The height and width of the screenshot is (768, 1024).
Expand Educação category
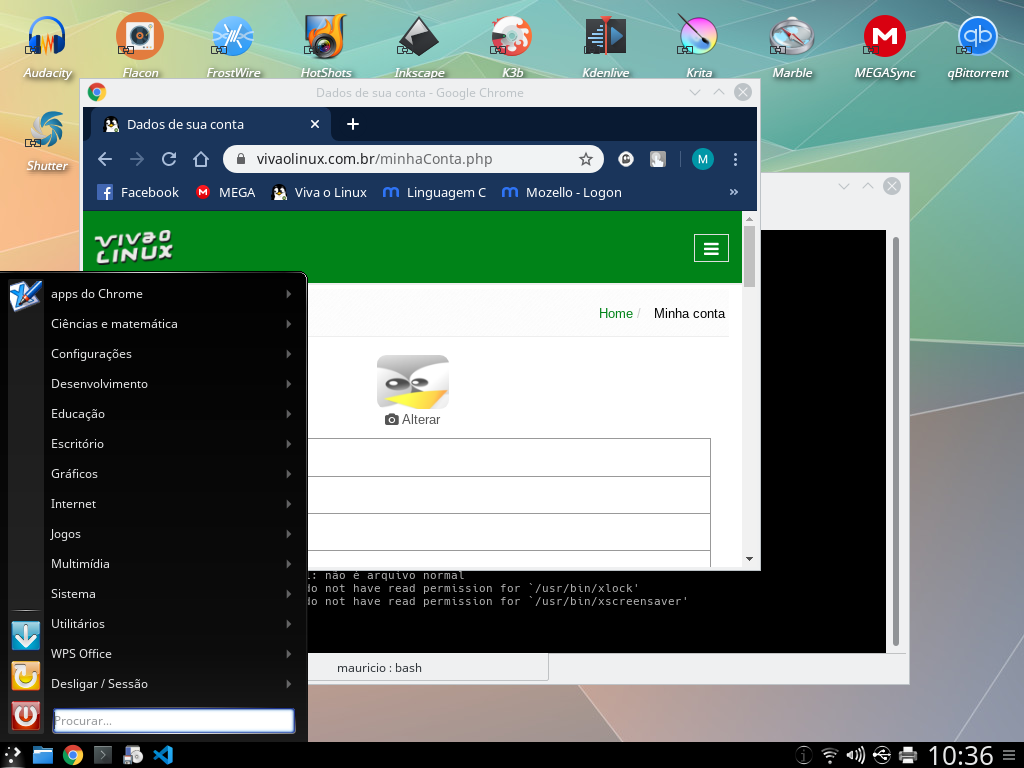(170, 414)
